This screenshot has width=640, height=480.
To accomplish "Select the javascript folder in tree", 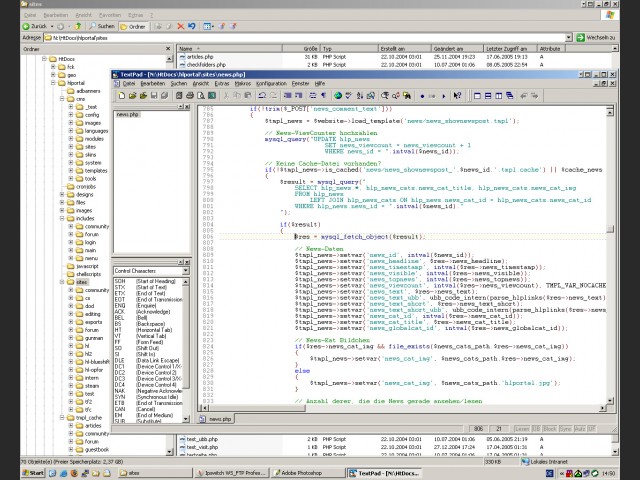I will tap(87, 266).
